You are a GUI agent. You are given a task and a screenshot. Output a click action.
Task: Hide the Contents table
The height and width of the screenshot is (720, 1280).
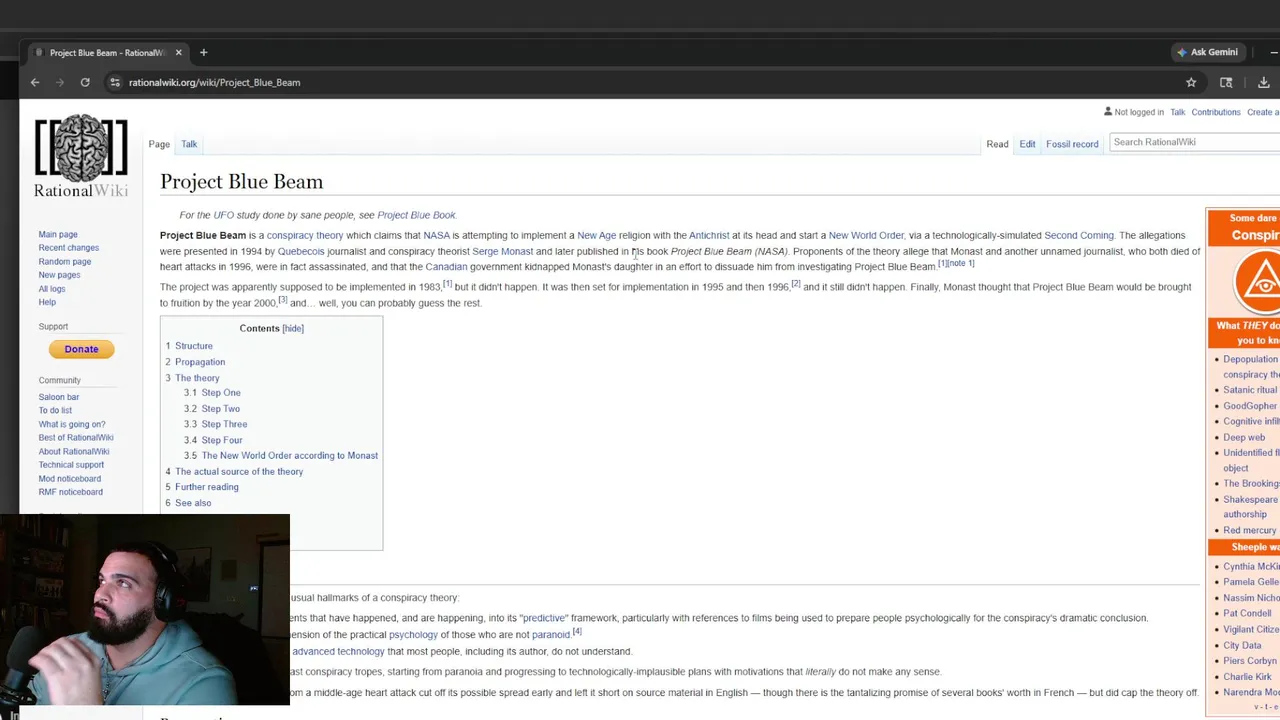(293, 328)
